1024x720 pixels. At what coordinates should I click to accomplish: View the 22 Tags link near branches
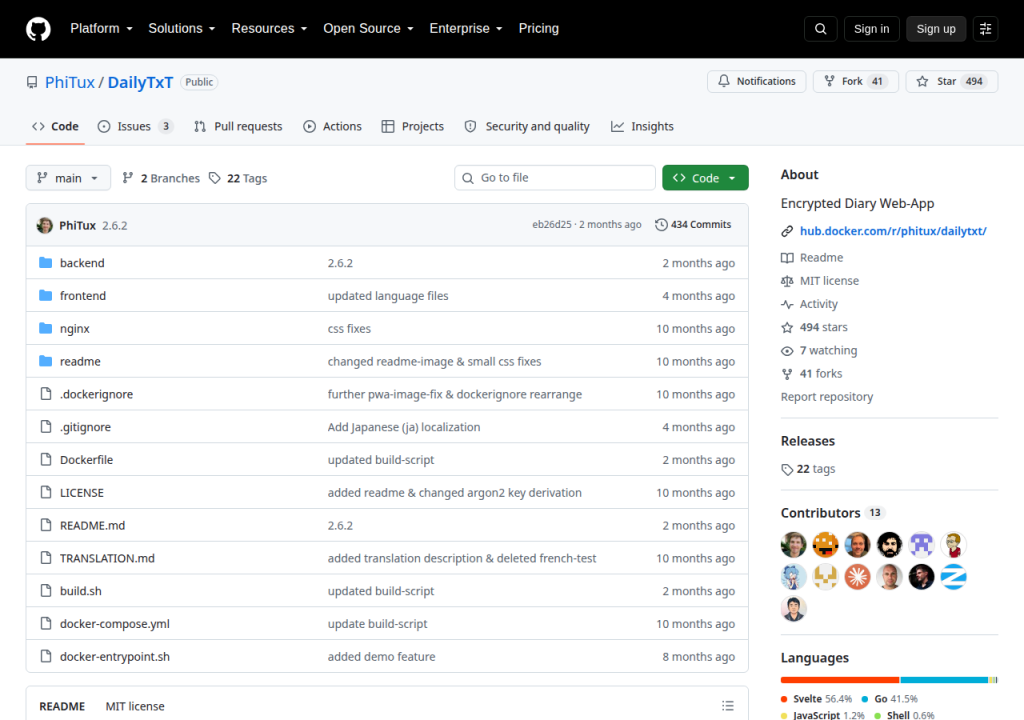click(x=238, y=178)
